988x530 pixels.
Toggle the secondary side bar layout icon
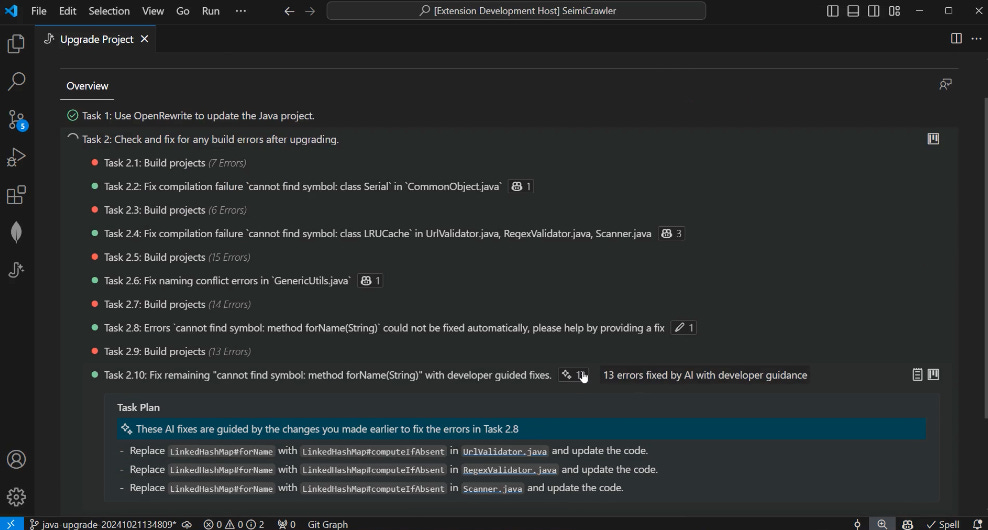pos(873,11)
